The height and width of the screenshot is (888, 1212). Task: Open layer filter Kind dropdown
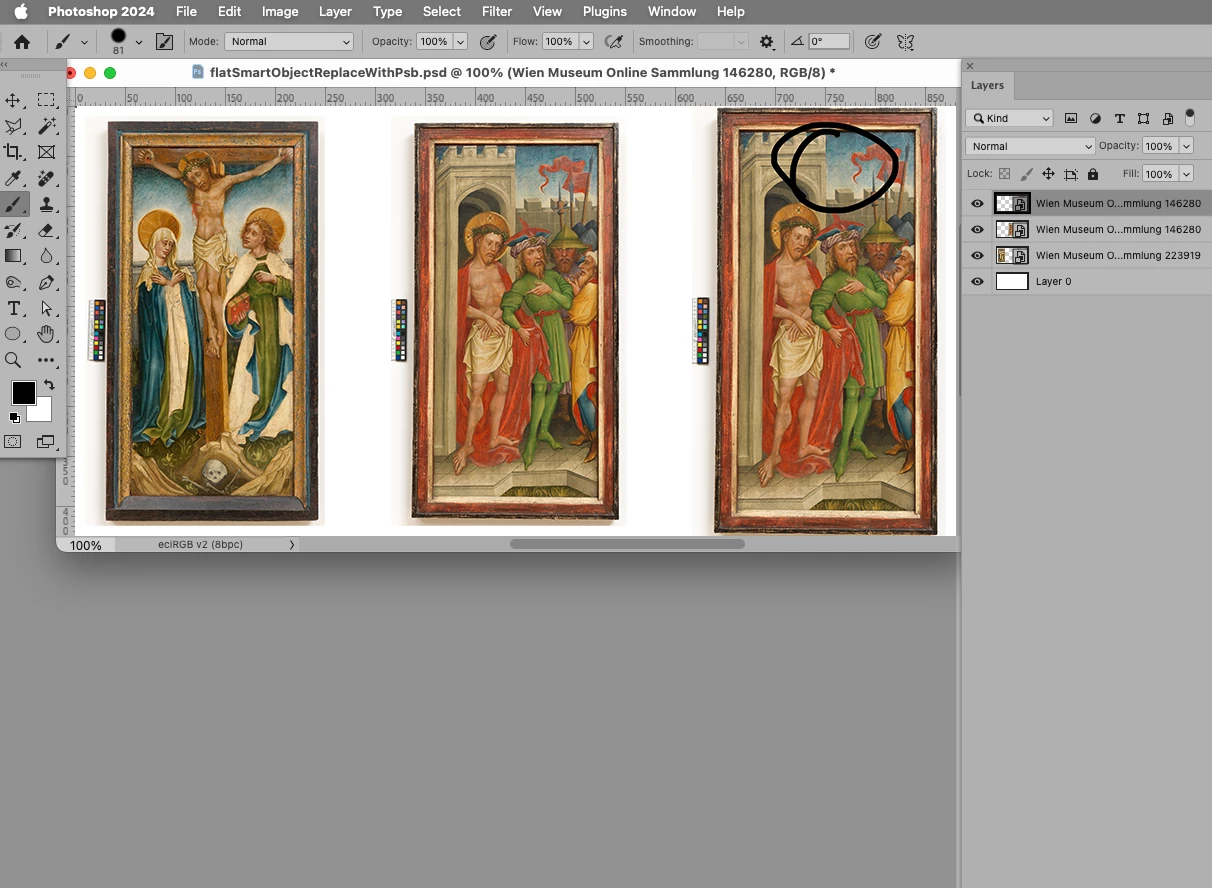point(1010,118)
